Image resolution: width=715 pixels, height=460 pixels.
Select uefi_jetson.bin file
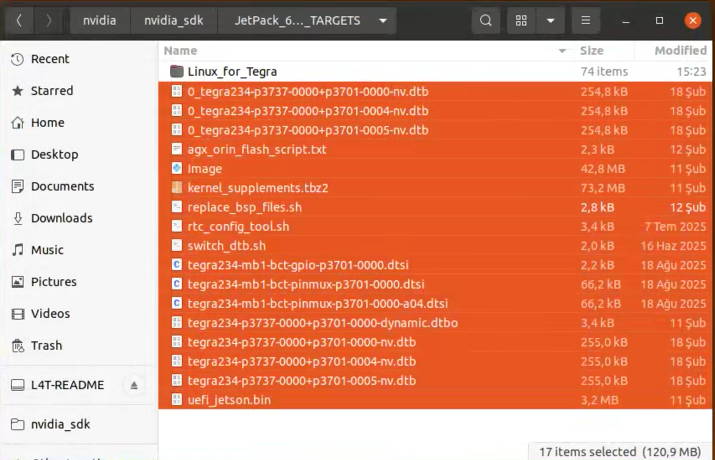435,400
